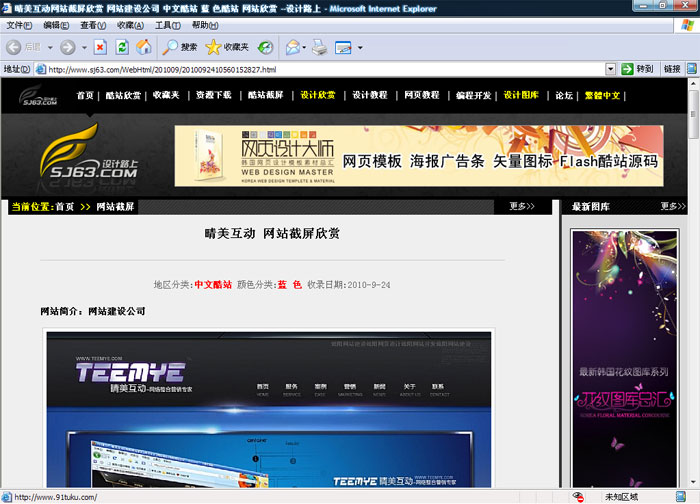Open History toolbar icon
Image resolution: width=700 pixels, height=504 pixels.
coord(266,47)
